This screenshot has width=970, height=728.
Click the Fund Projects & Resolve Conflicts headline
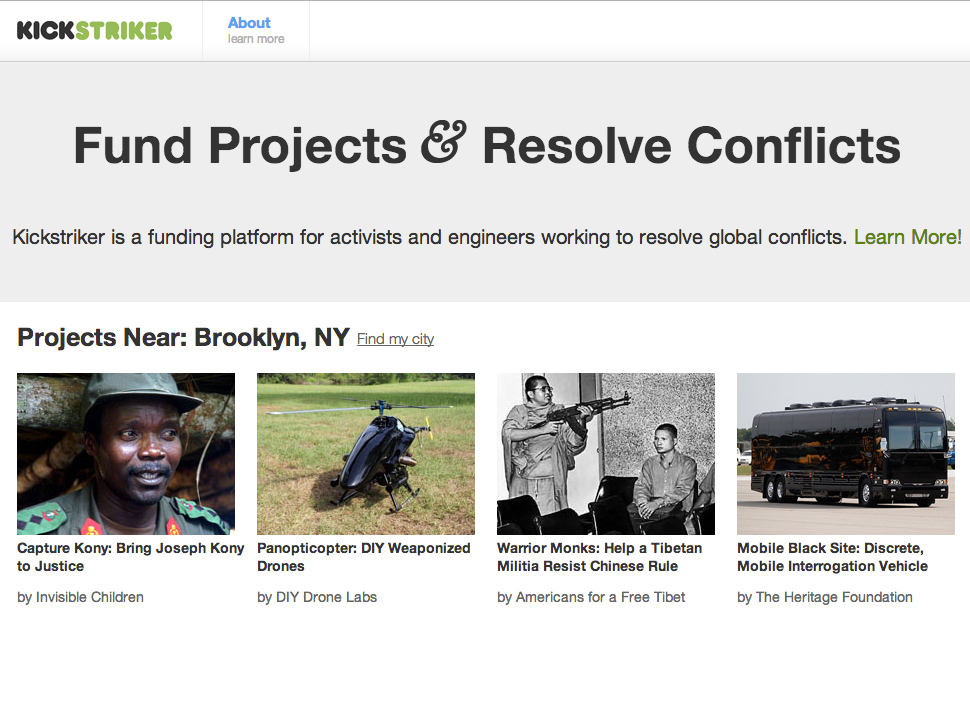tap(486, 146)
